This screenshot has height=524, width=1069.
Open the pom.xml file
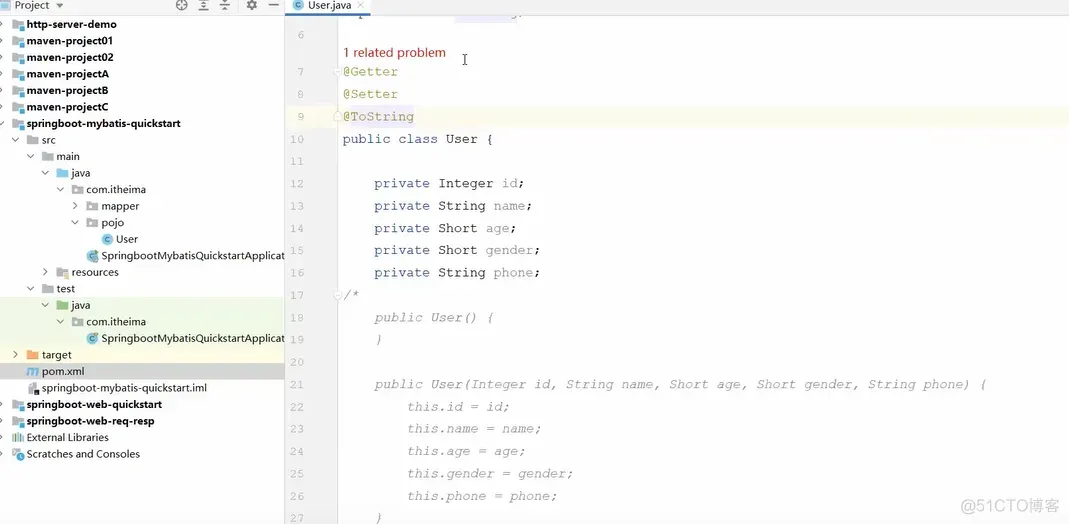63,371
